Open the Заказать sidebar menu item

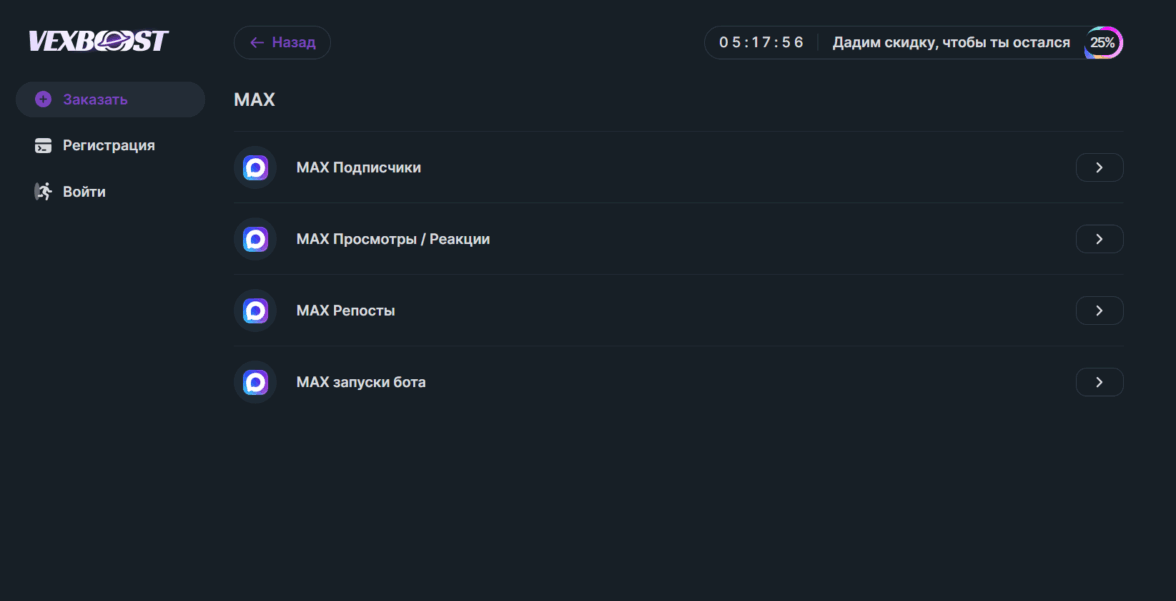pyautogui.click(x=95, y=99)
